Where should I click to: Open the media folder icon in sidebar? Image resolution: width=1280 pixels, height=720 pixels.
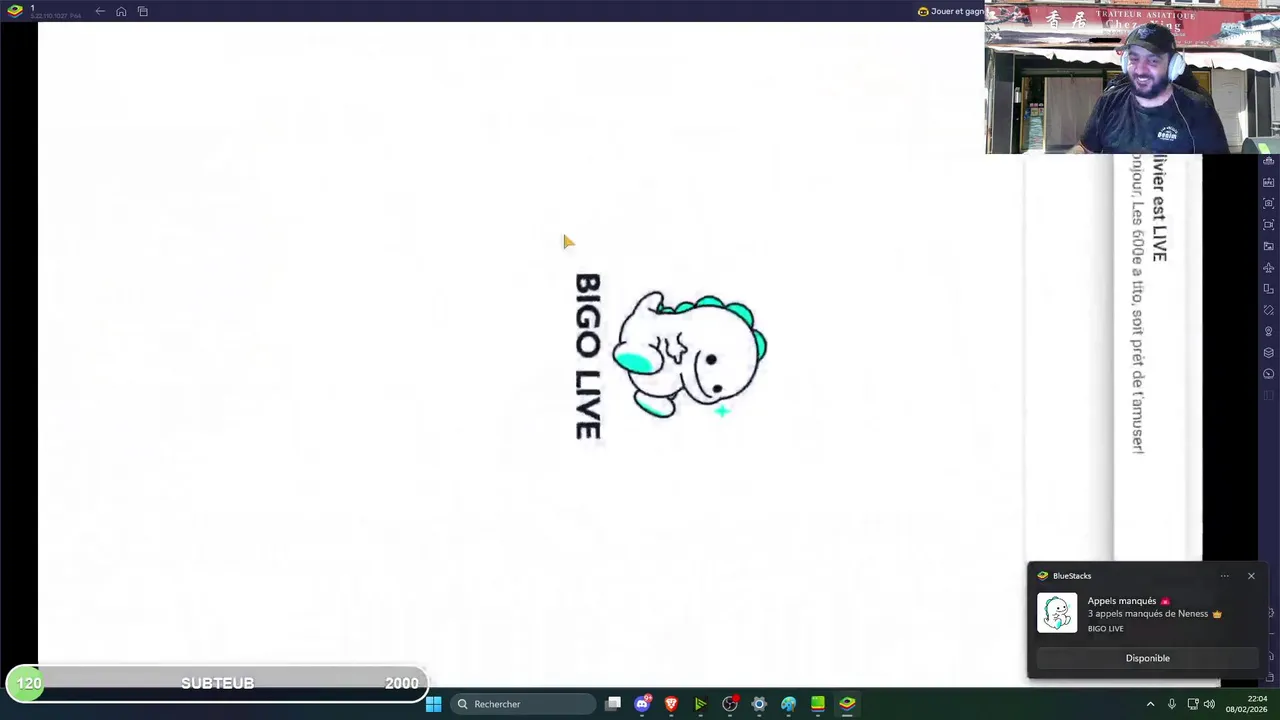click(x=1268, y=246)
